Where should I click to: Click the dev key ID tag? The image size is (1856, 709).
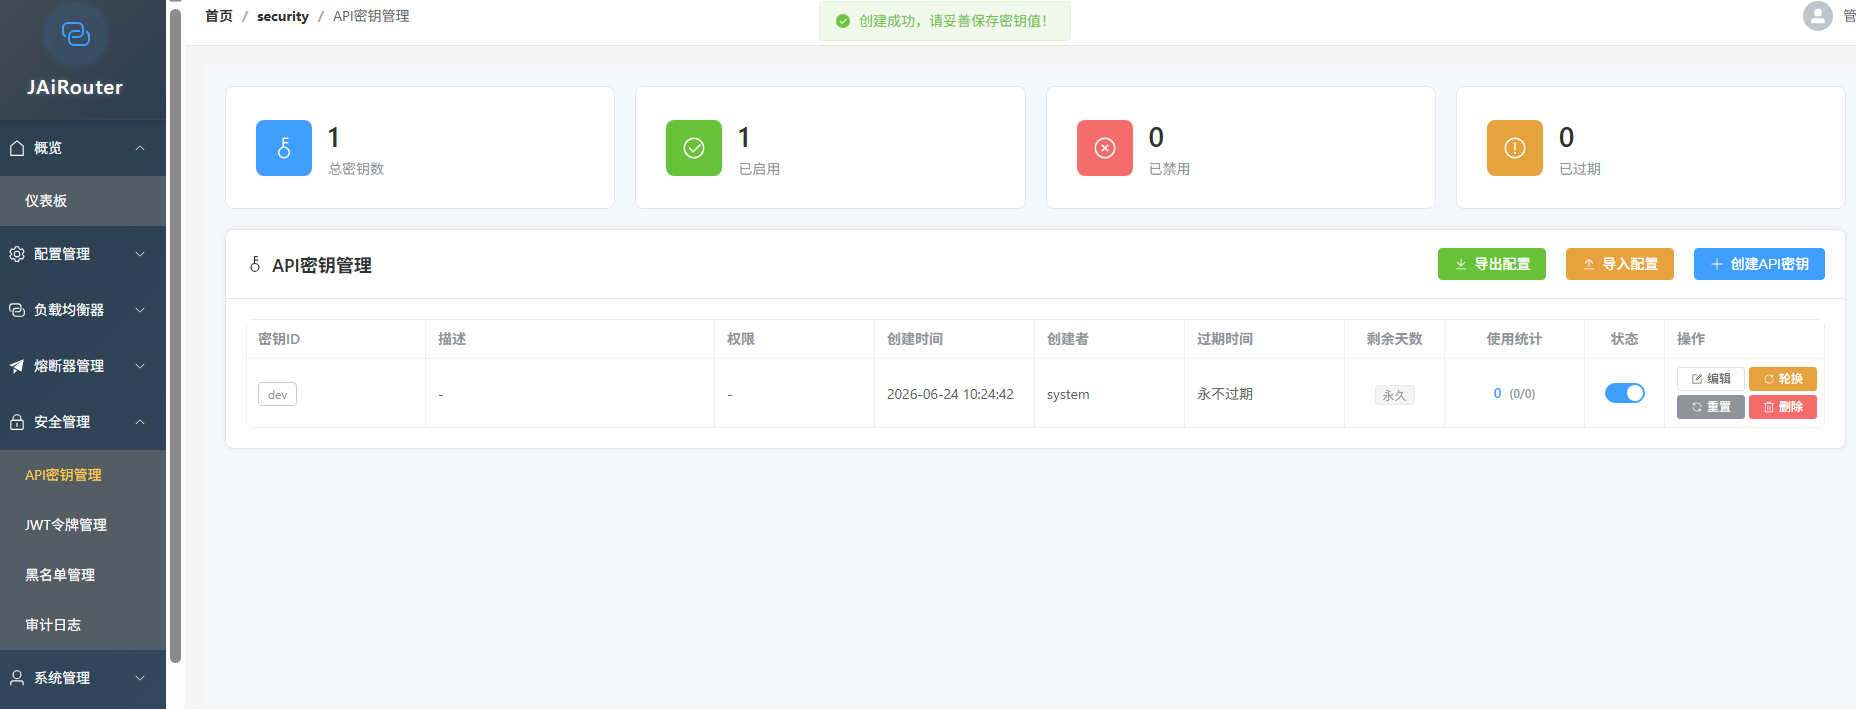[x=277, y=394]
